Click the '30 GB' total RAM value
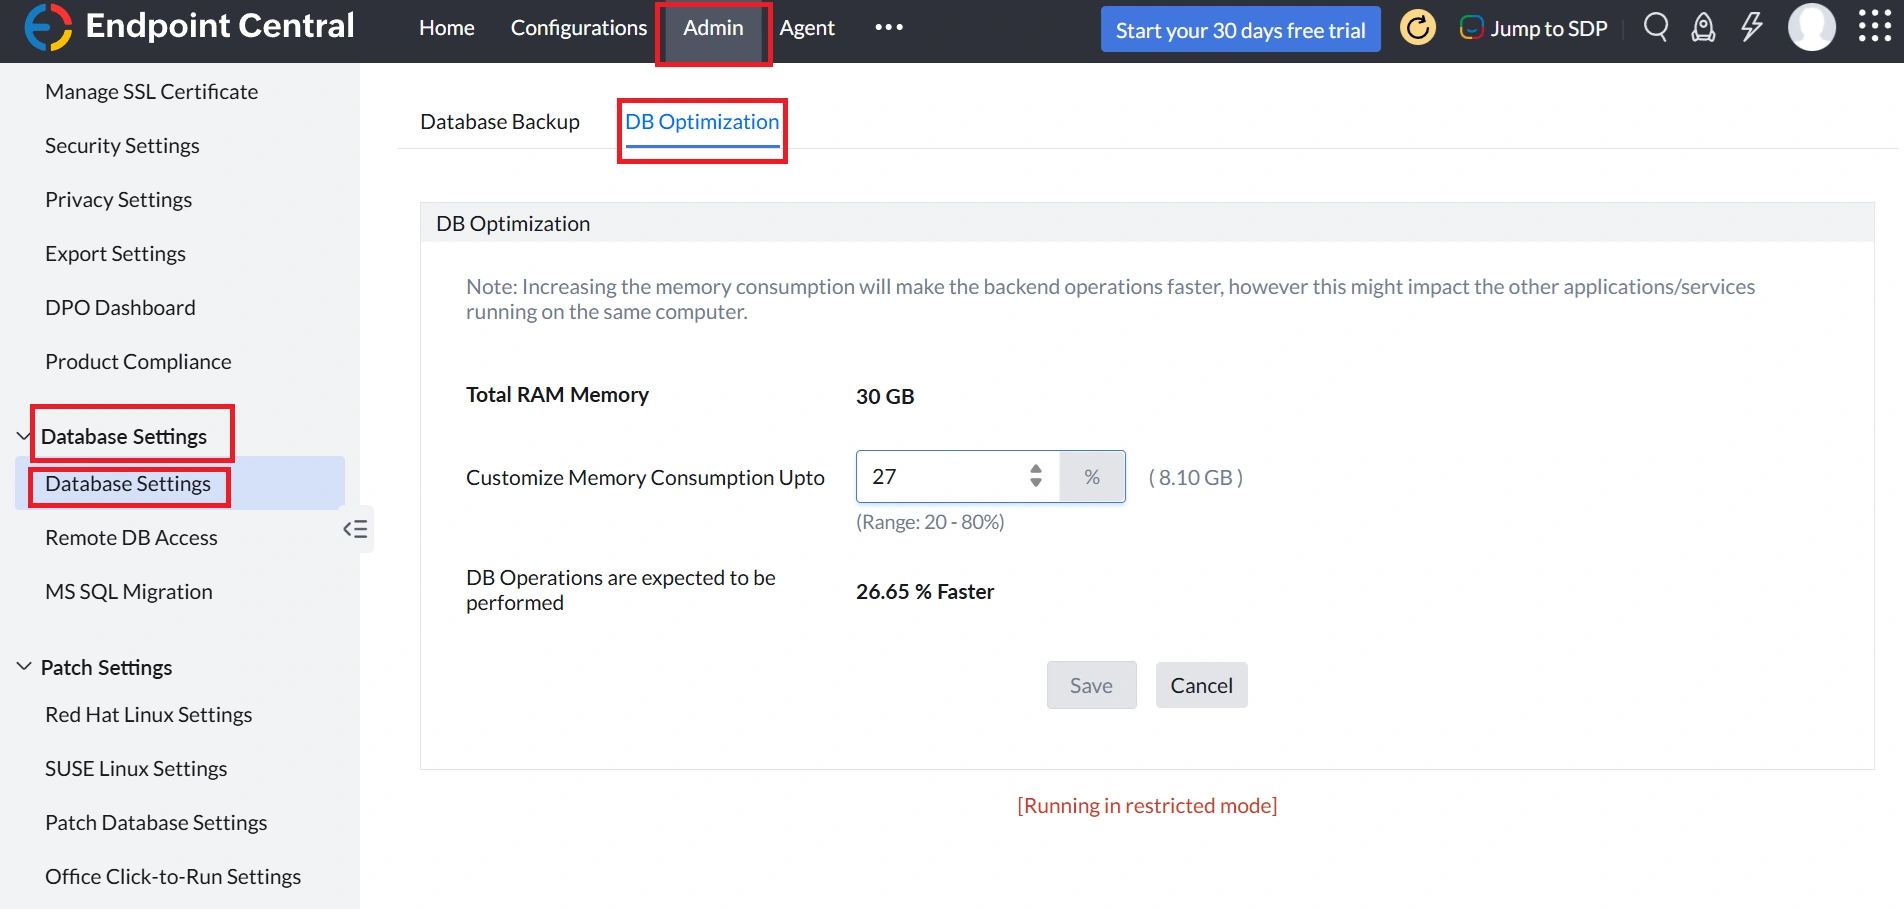 coord(885,396)
